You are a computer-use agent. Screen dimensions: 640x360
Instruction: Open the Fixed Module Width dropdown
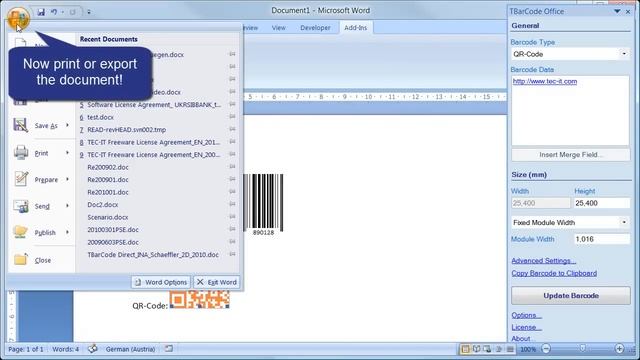pos(624,222)
